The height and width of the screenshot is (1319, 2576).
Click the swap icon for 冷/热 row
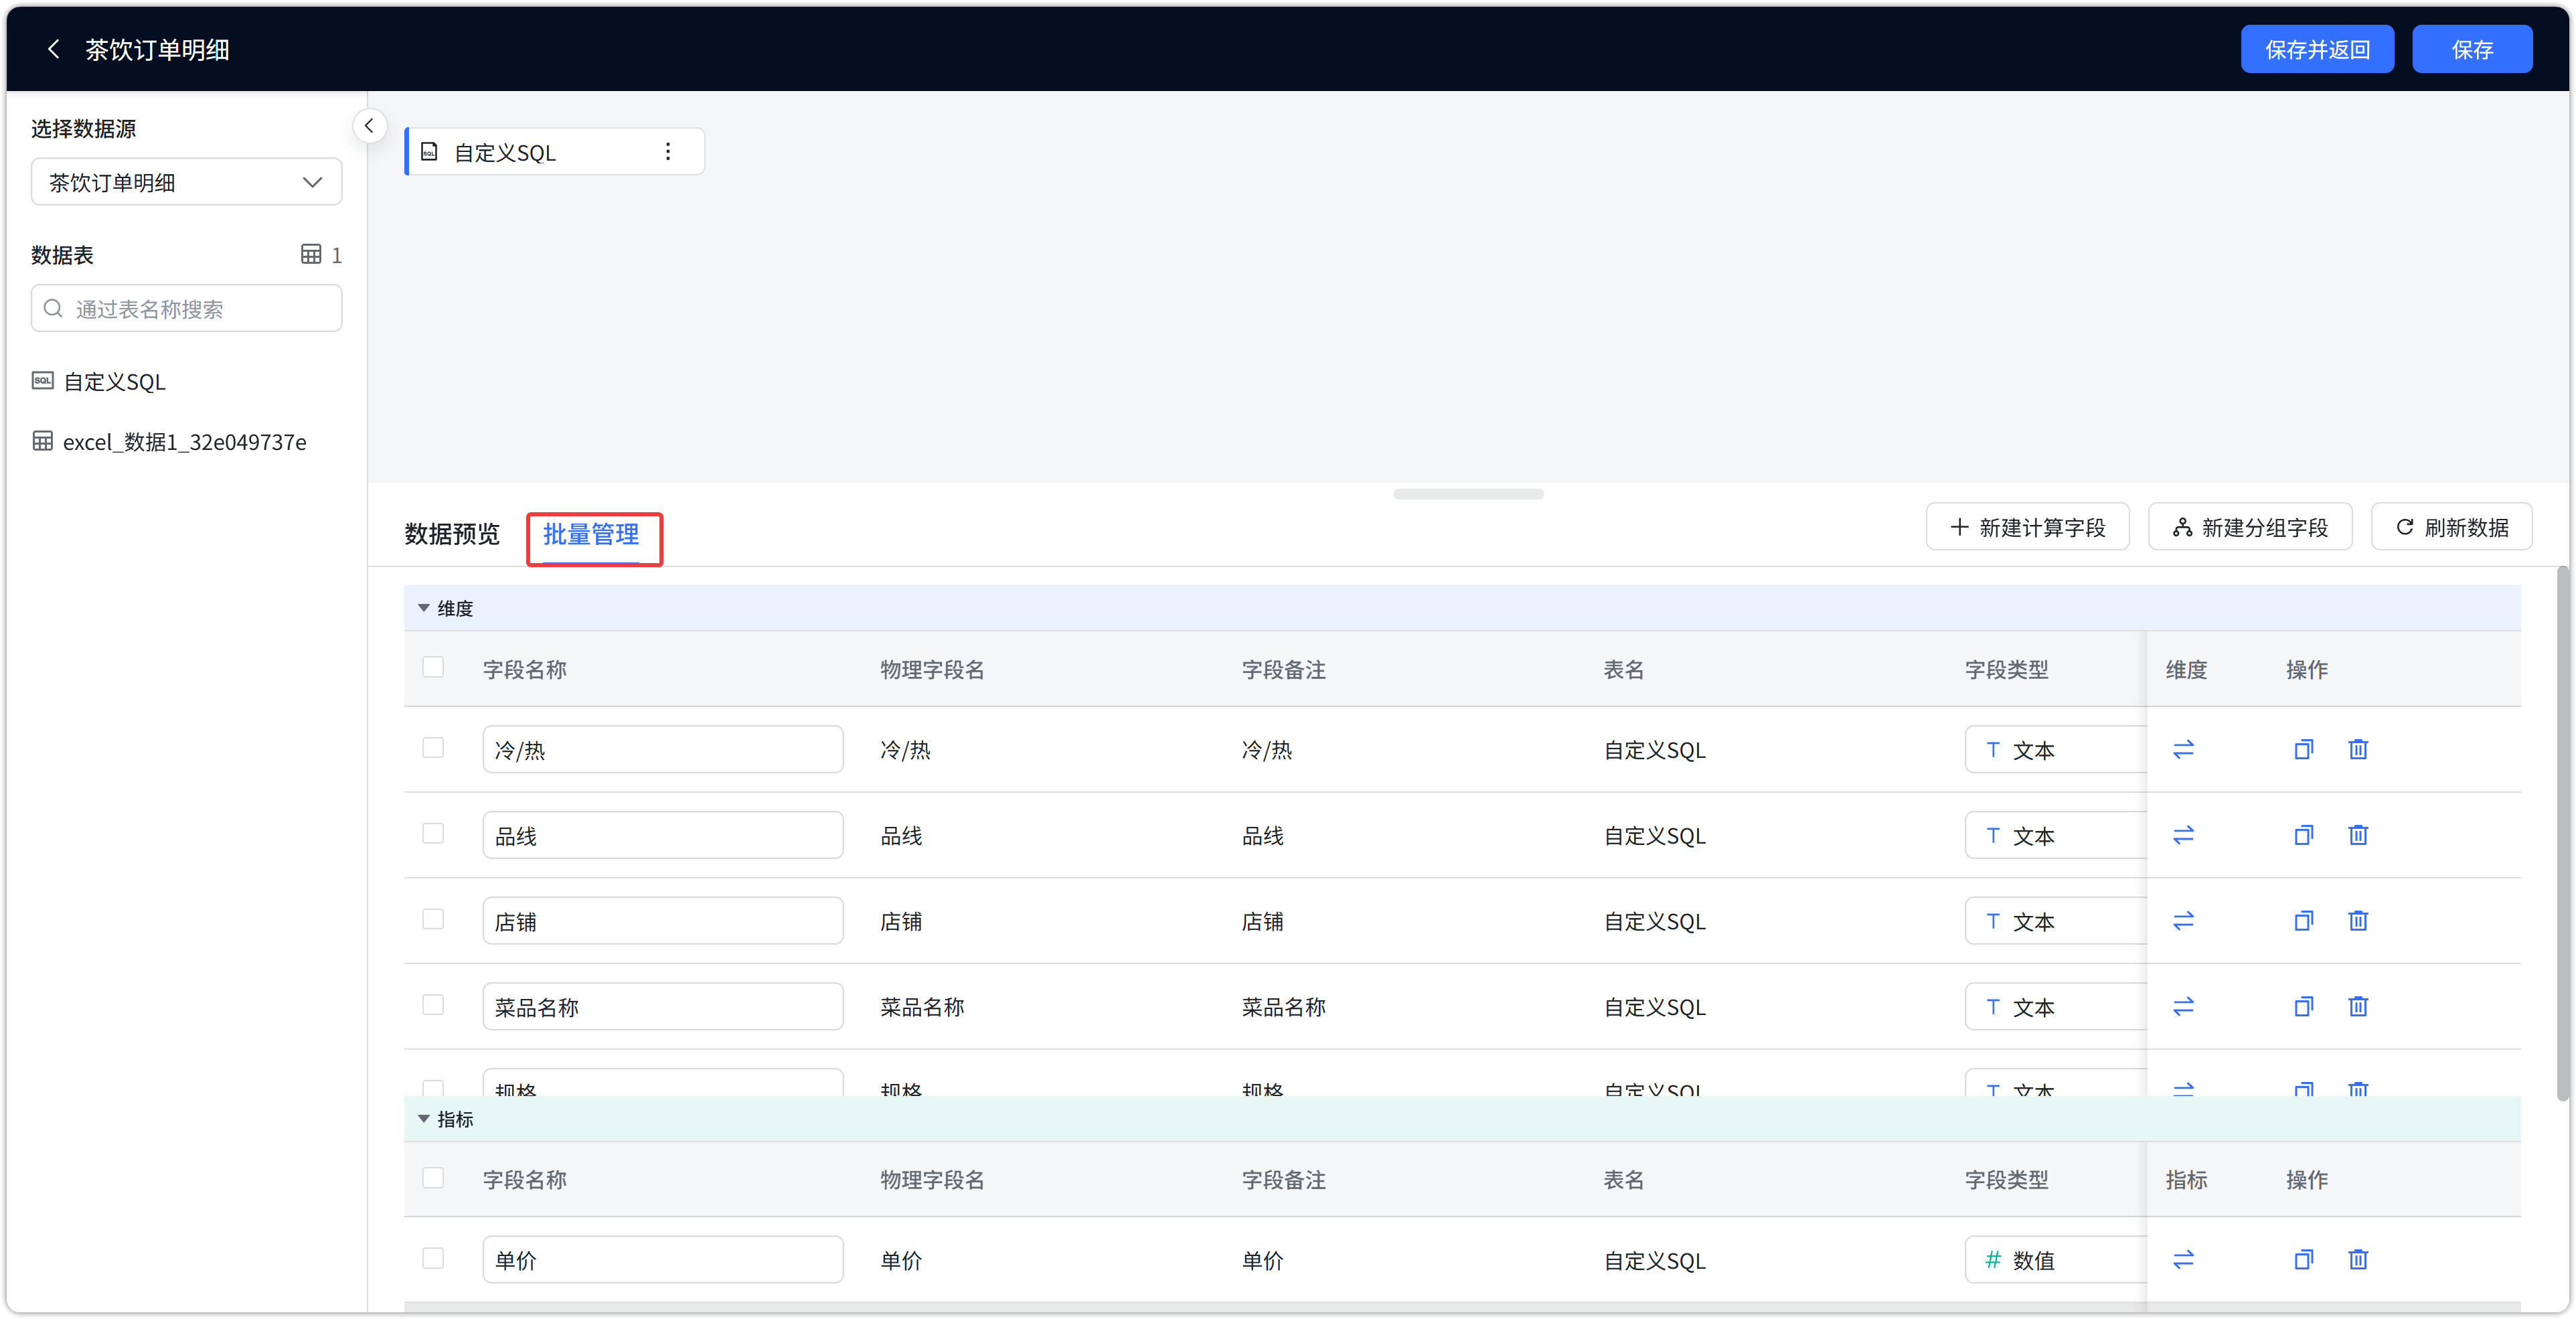point(2183,749)
